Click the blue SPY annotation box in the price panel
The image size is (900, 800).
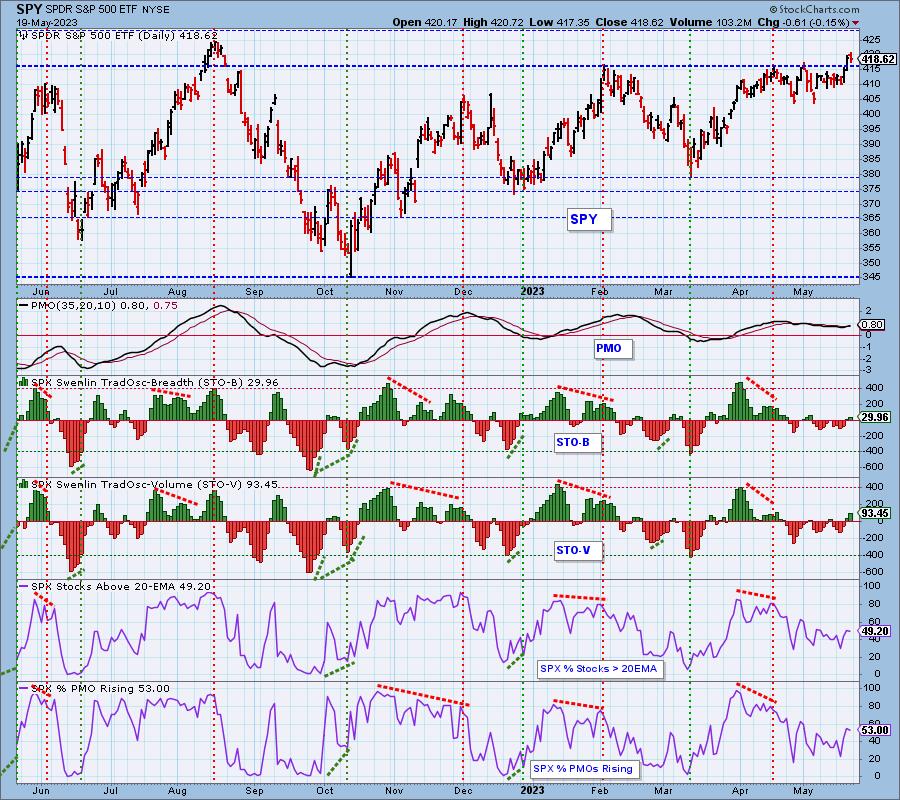tap(589, 219)
